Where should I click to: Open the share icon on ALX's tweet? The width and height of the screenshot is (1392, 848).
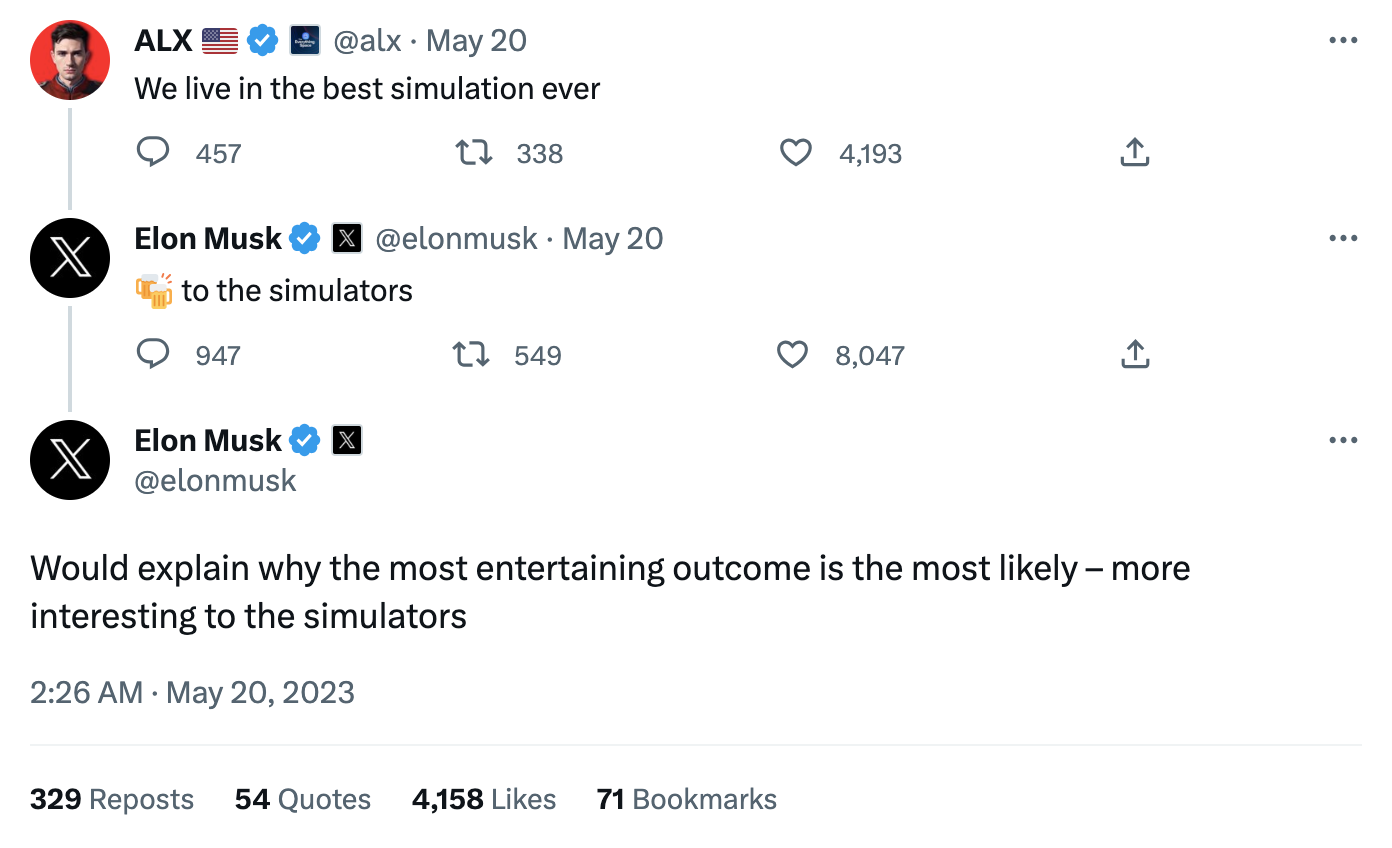click(1134, 152)
